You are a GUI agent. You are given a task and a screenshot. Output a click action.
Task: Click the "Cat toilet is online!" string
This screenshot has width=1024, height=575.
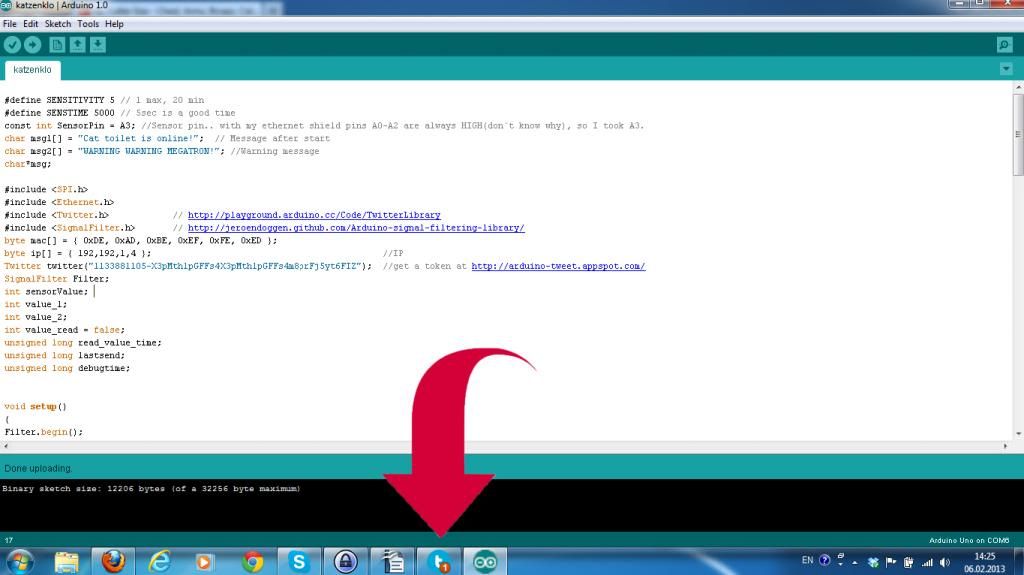[138, 139]
